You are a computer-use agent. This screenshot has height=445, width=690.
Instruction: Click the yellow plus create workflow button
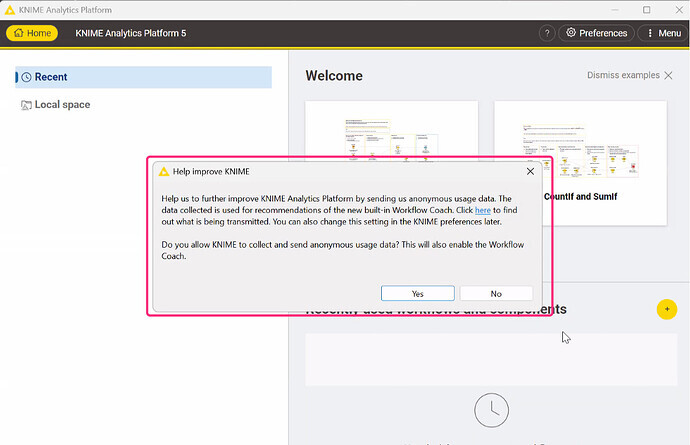[x=666, y=309]
